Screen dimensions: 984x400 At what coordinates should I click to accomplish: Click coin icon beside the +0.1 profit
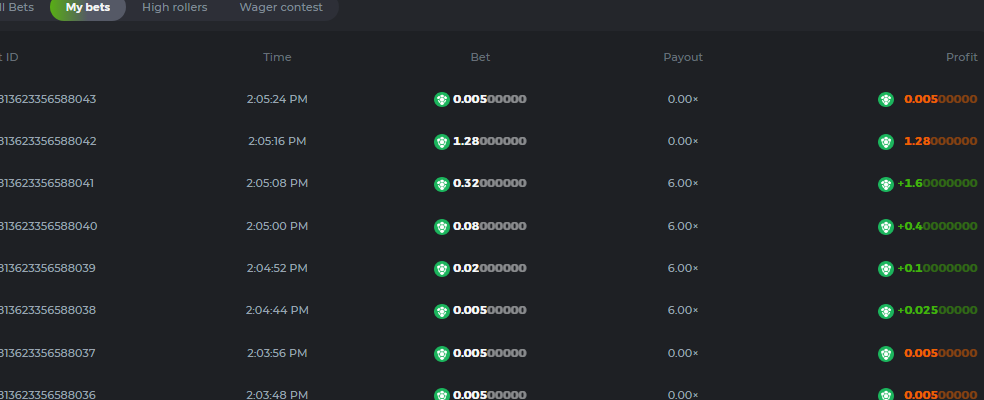[x=885, y=269]
